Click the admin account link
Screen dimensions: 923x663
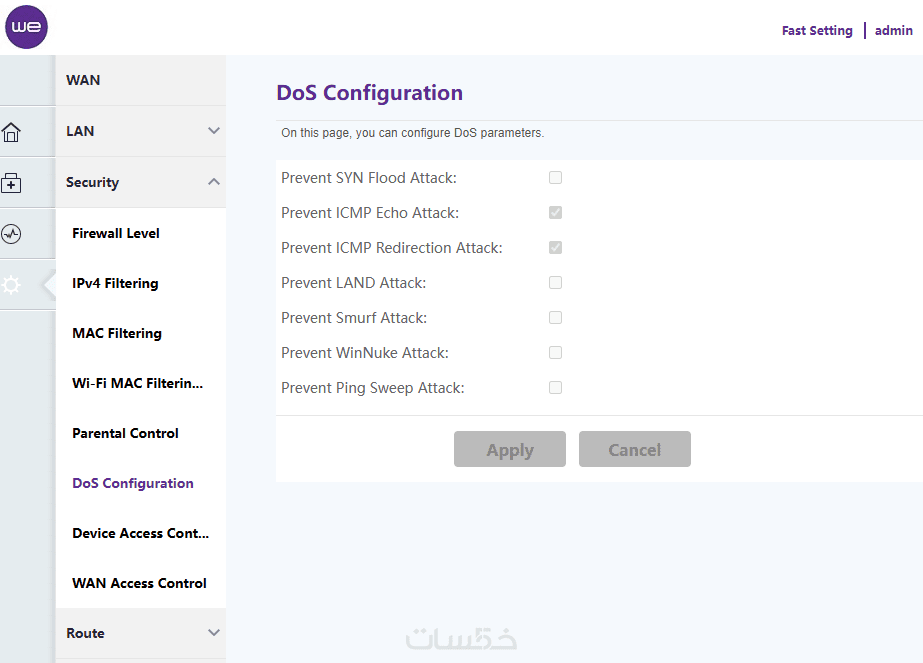[893, 30]
